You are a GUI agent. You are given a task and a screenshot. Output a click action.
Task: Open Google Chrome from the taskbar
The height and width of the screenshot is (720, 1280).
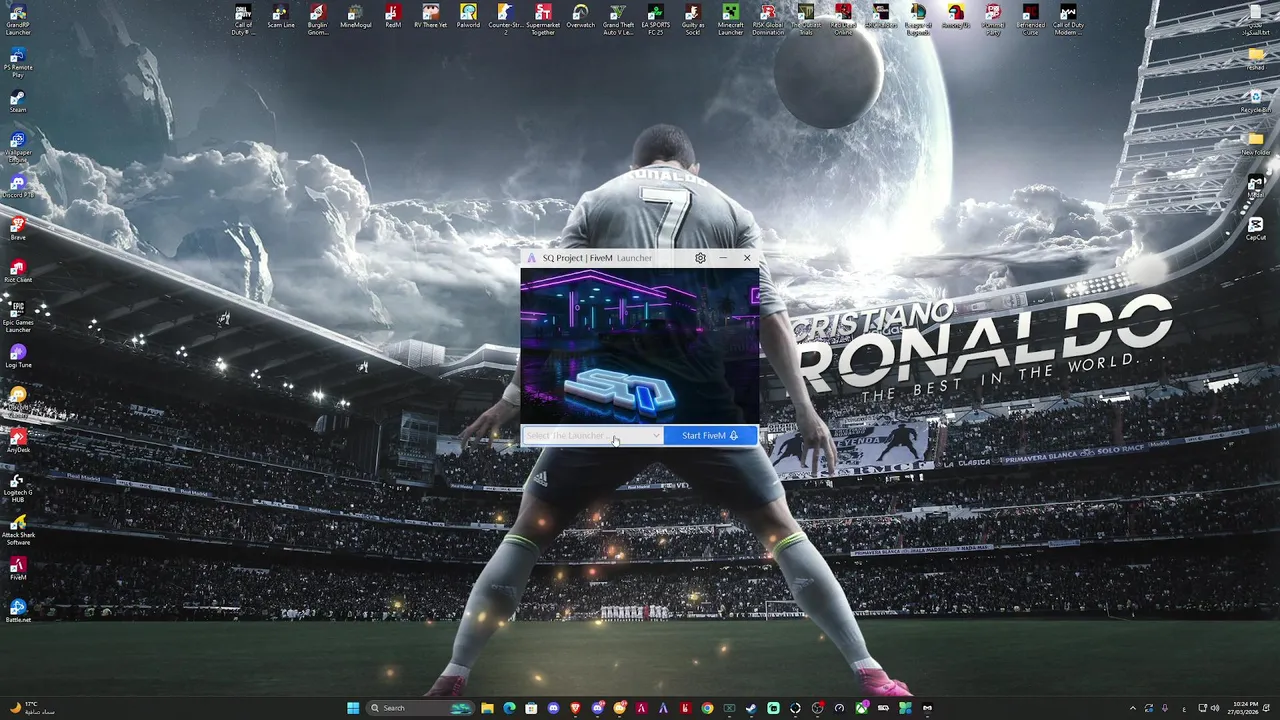(x=707, y=708)
